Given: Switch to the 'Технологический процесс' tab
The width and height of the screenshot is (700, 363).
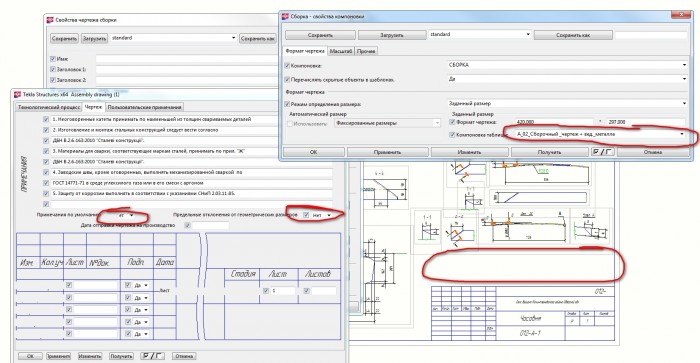Looking at the screenshot, I should [49, 107].
